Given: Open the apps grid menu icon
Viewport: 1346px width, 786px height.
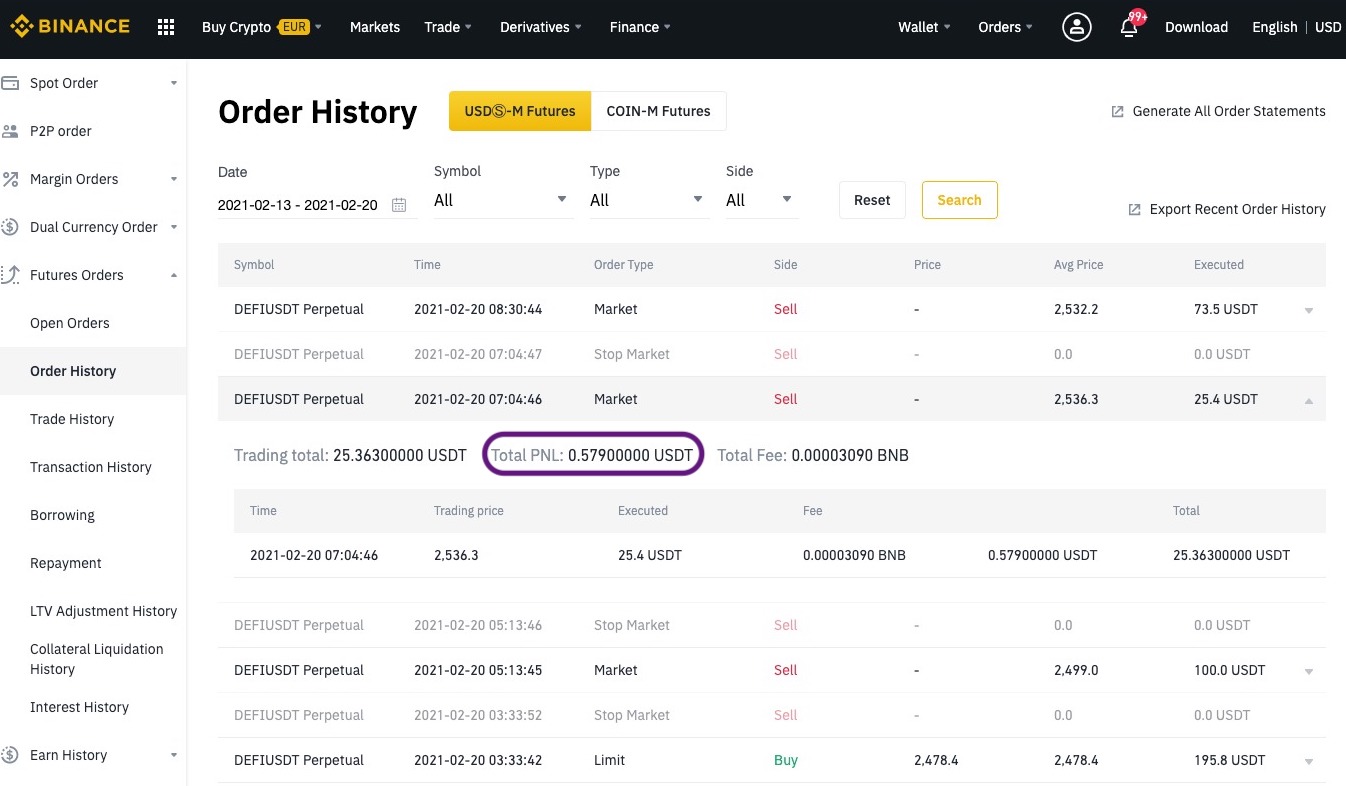Looking at the screenshot, I should click(166, 27).
